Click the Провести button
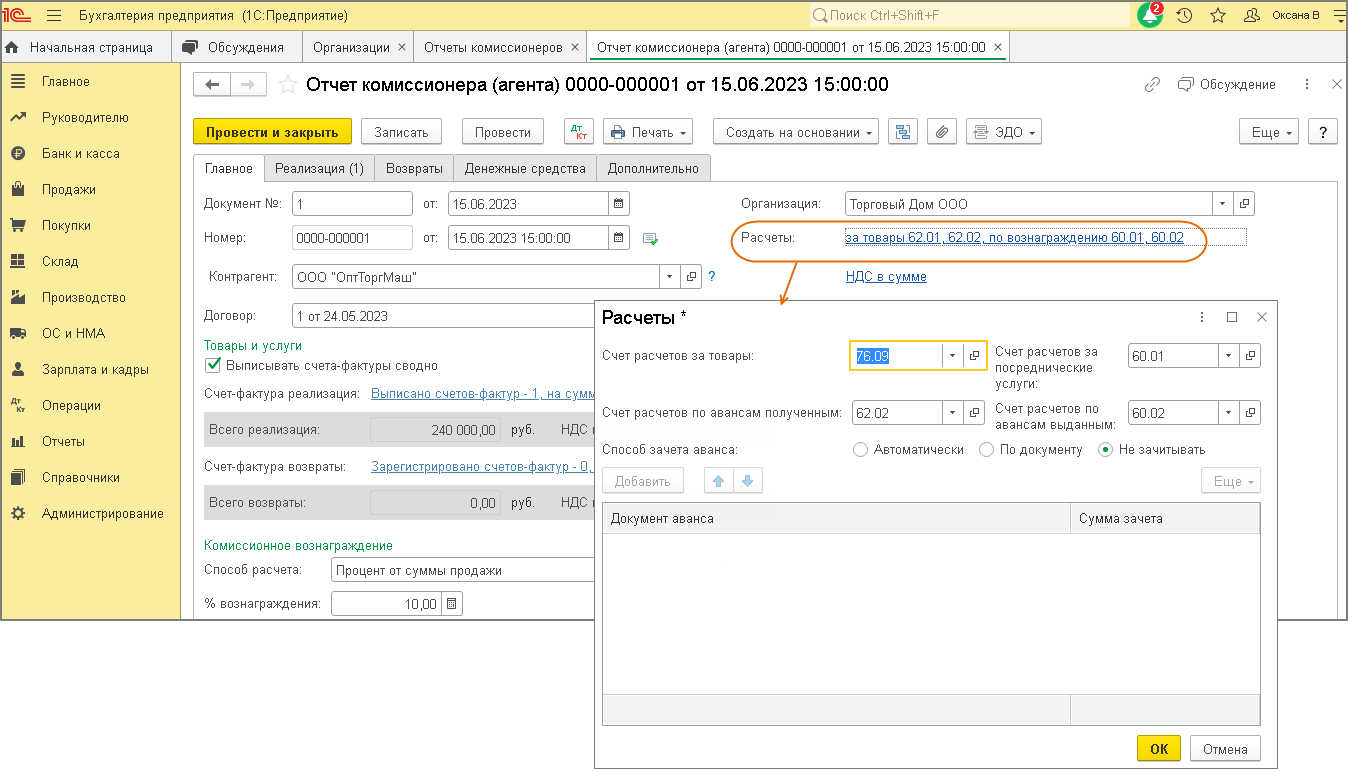The width and height of the screenshot is (1348, 772). point(503,132)
